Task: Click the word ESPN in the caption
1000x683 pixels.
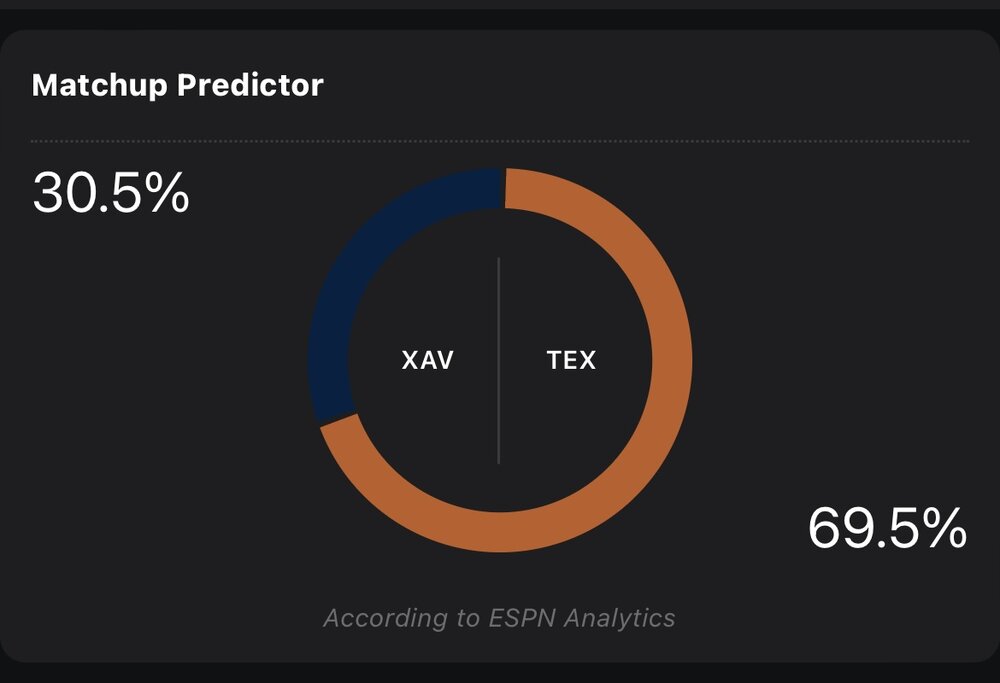Action: pos(522,618)
